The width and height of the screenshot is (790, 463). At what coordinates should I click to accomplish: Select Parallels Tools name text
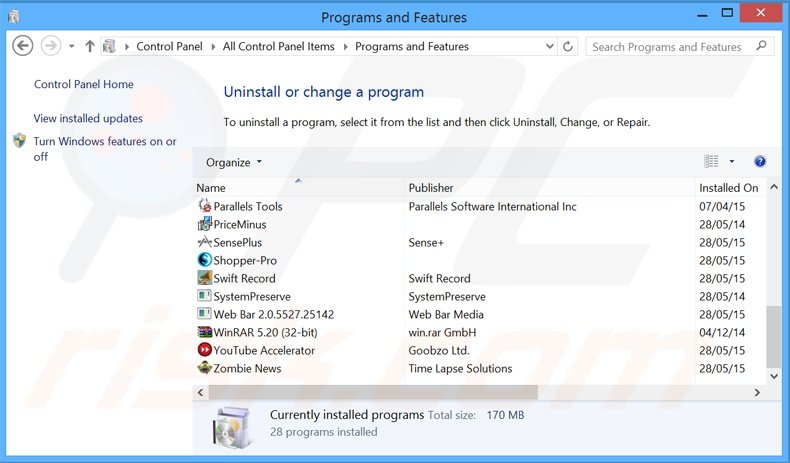248,207
